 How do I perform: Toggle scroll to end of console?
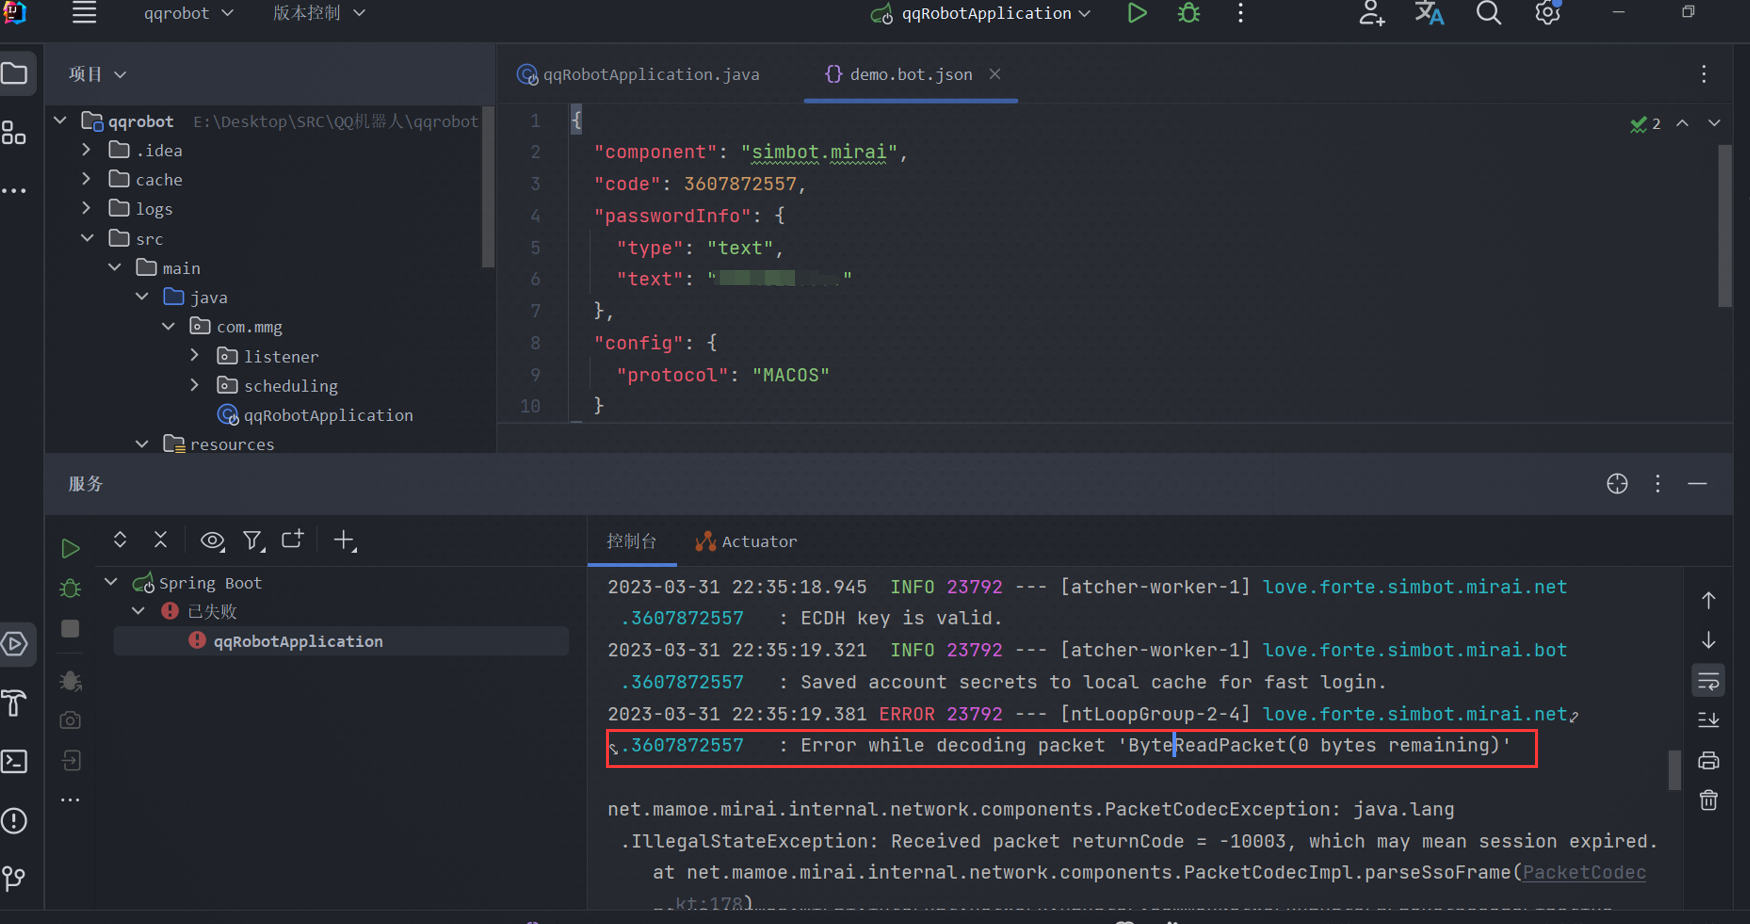click(1708, 720)
